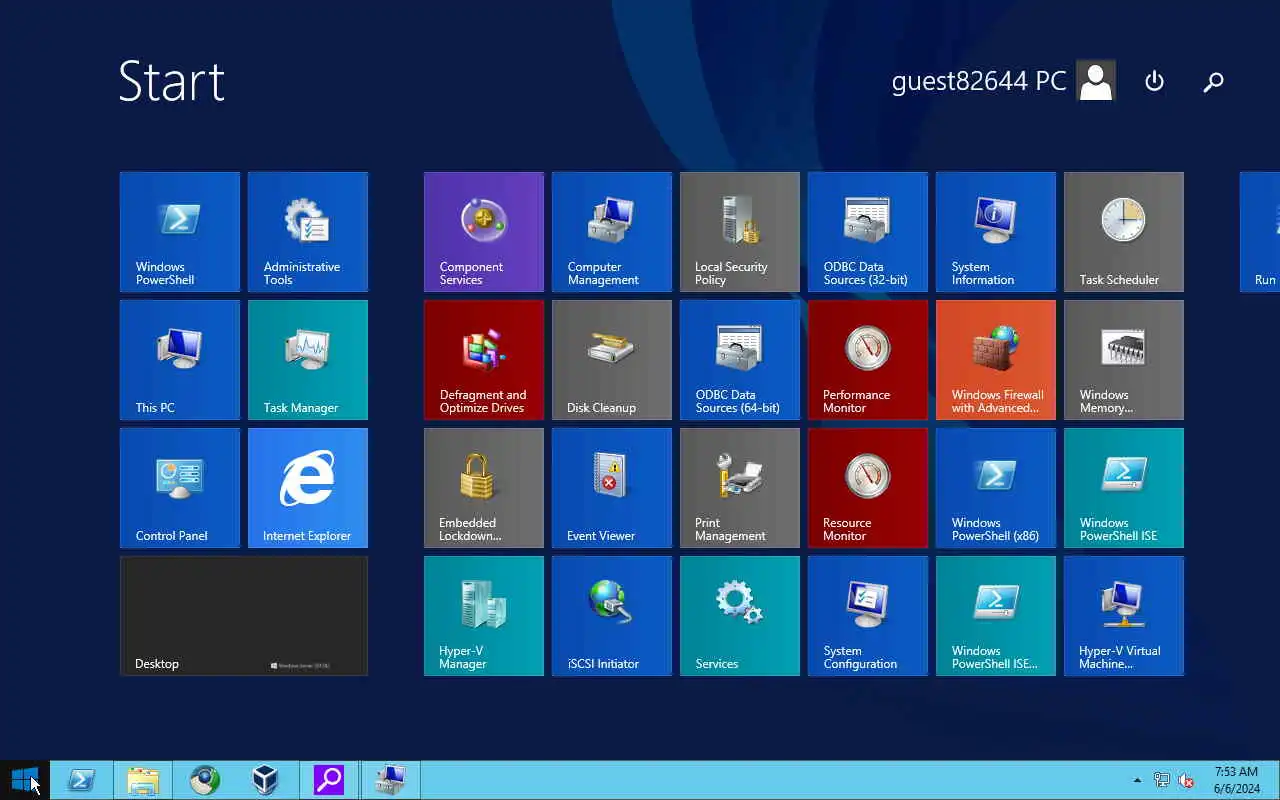Image resolution: width=1280 pixels, height=800 pixels.
Task: Open the VirtualBox cube icon in taskbar
Action: [267, 780]
